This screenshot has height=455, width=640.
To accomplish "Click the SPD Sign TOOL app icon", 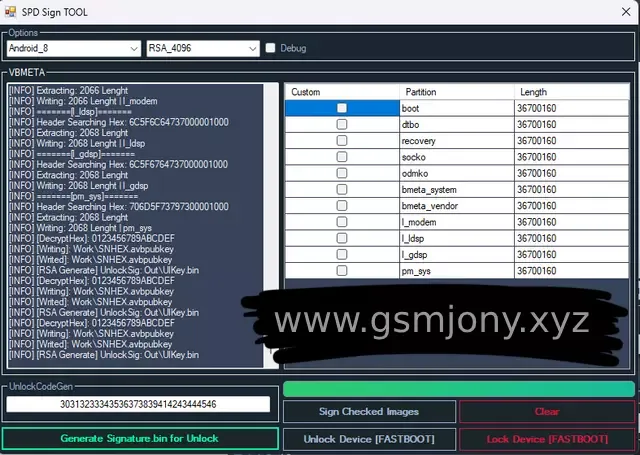I will tap(10, 12).
